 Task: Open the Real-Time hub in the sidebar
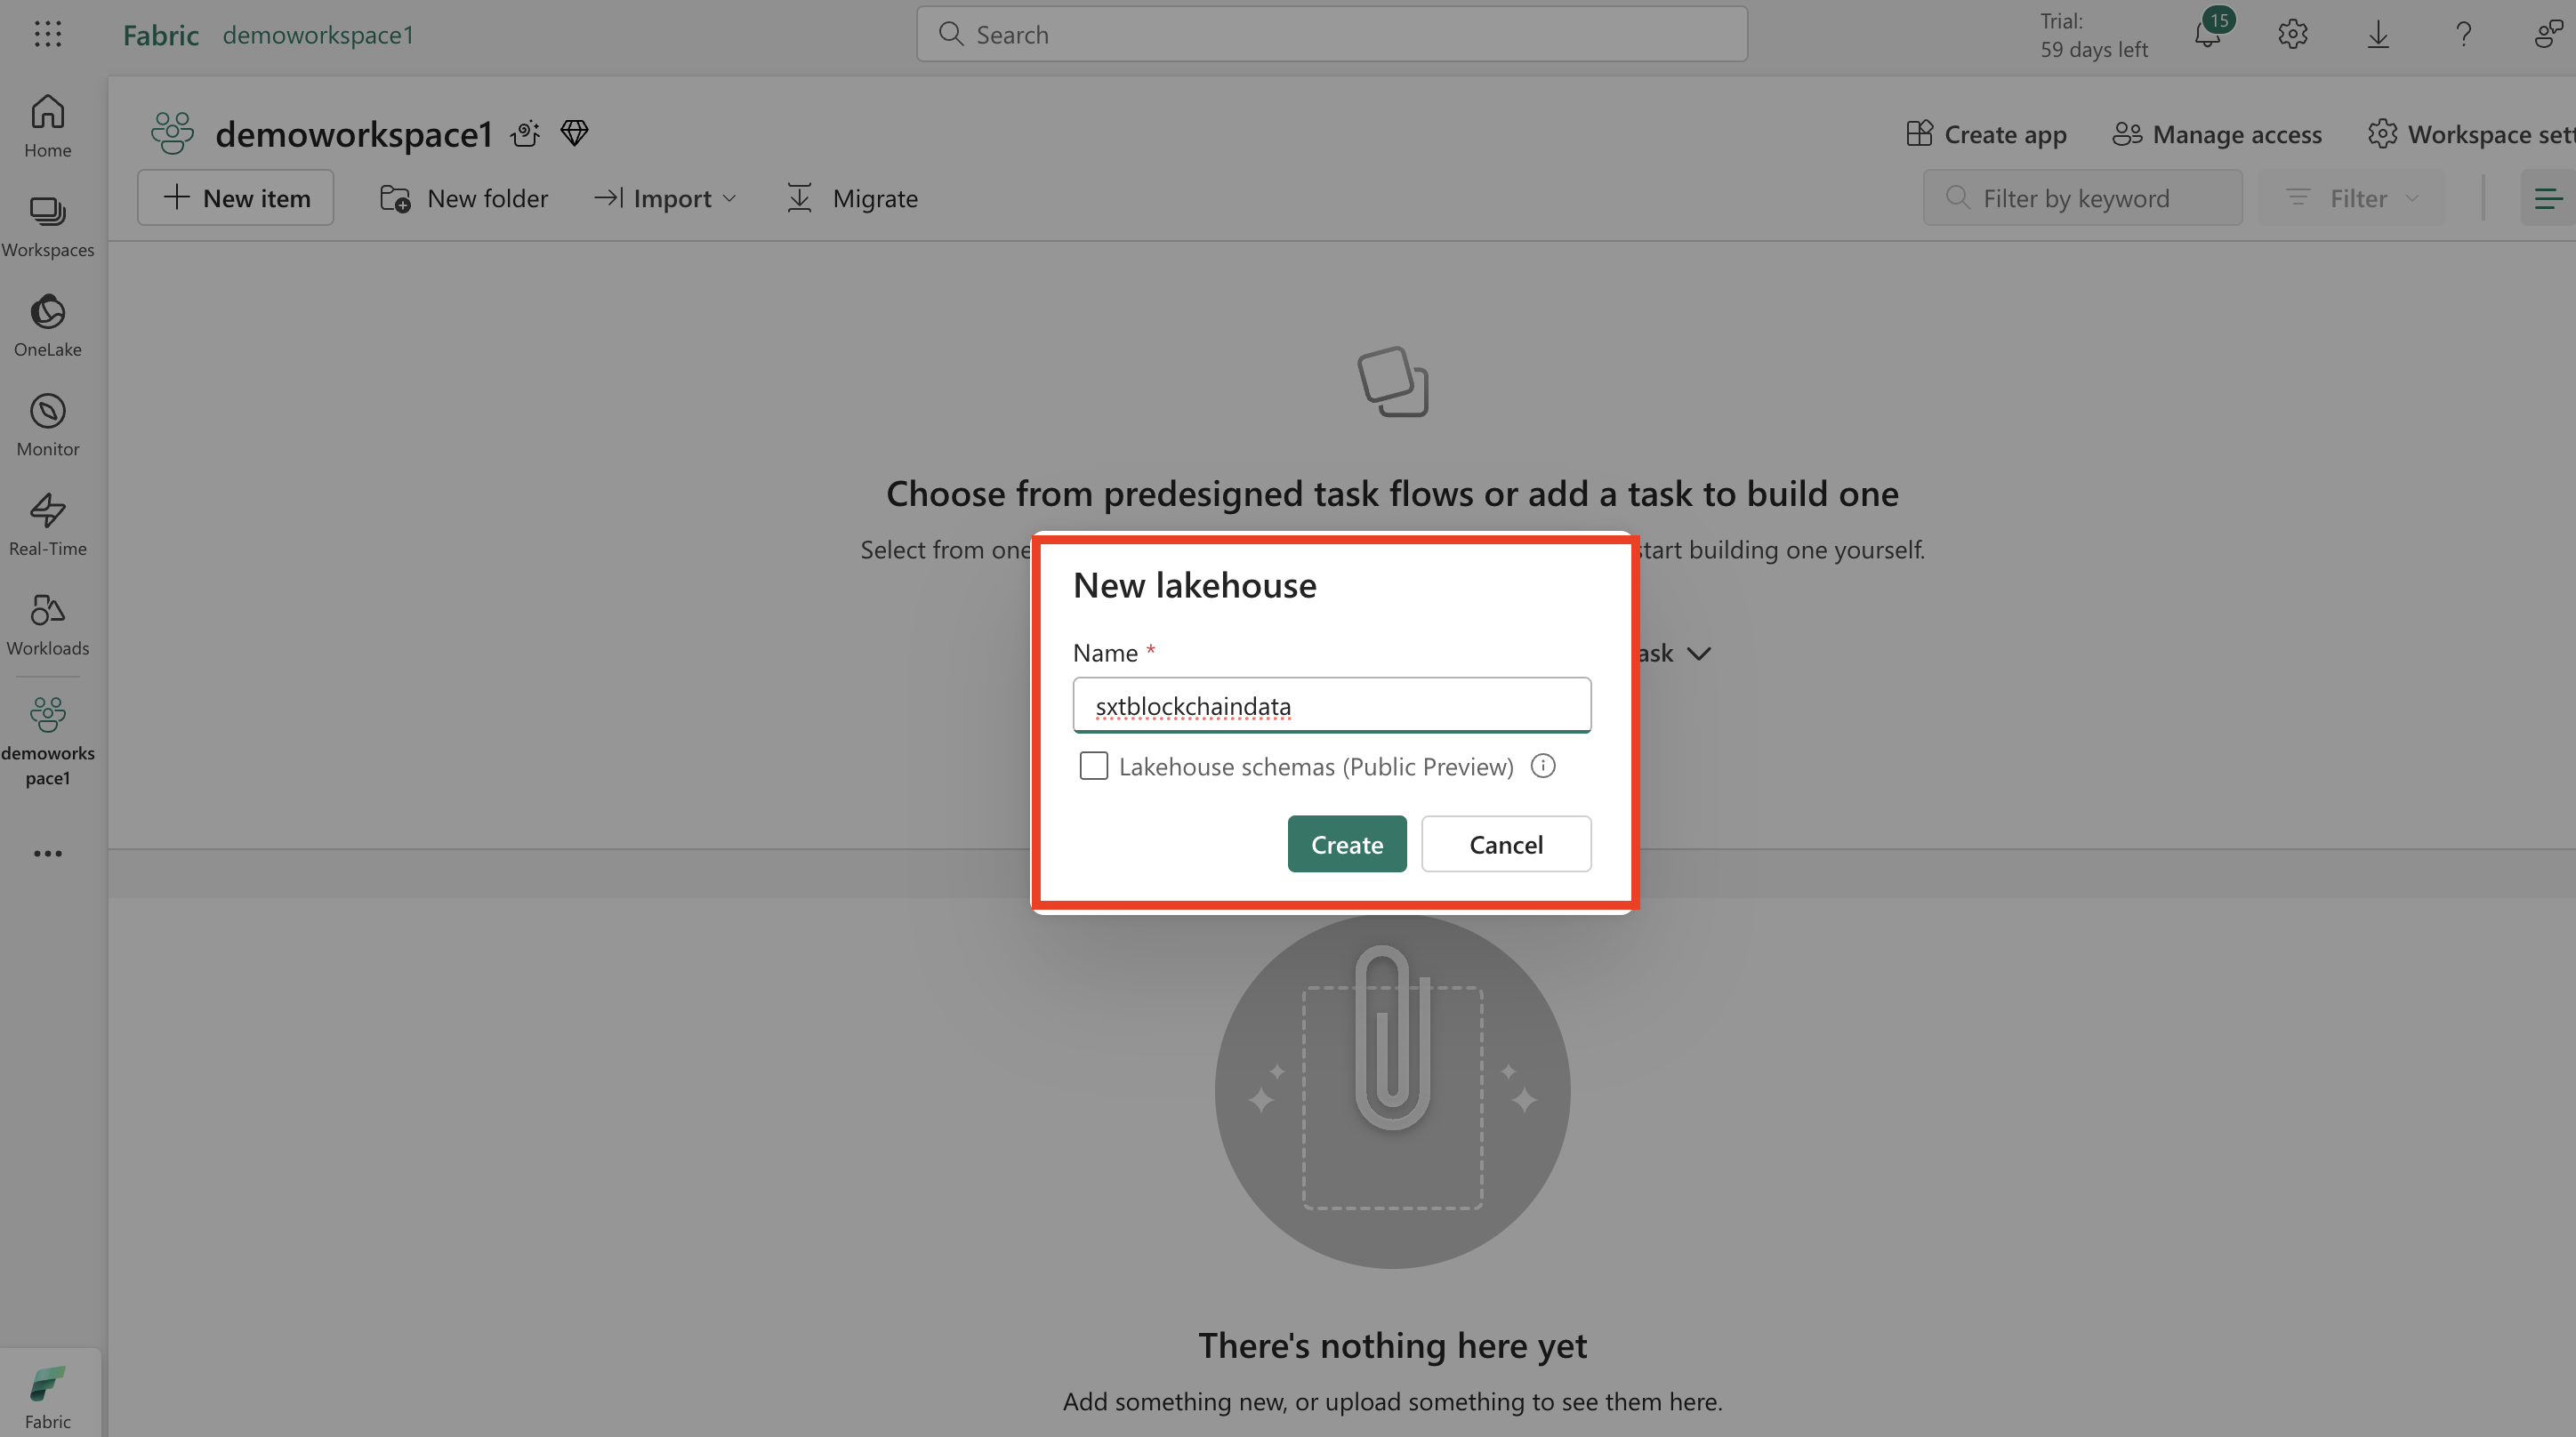tap(47, 524)
